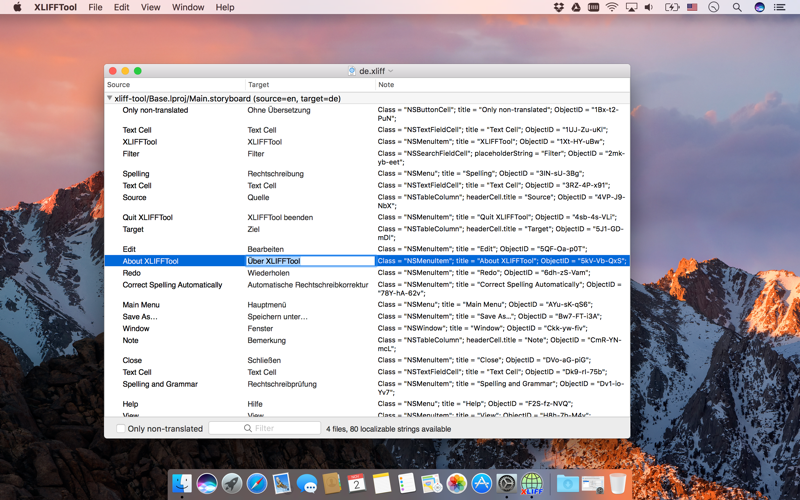
Task: Open Spotlight search in the menu bar
Action: (737, 7)
